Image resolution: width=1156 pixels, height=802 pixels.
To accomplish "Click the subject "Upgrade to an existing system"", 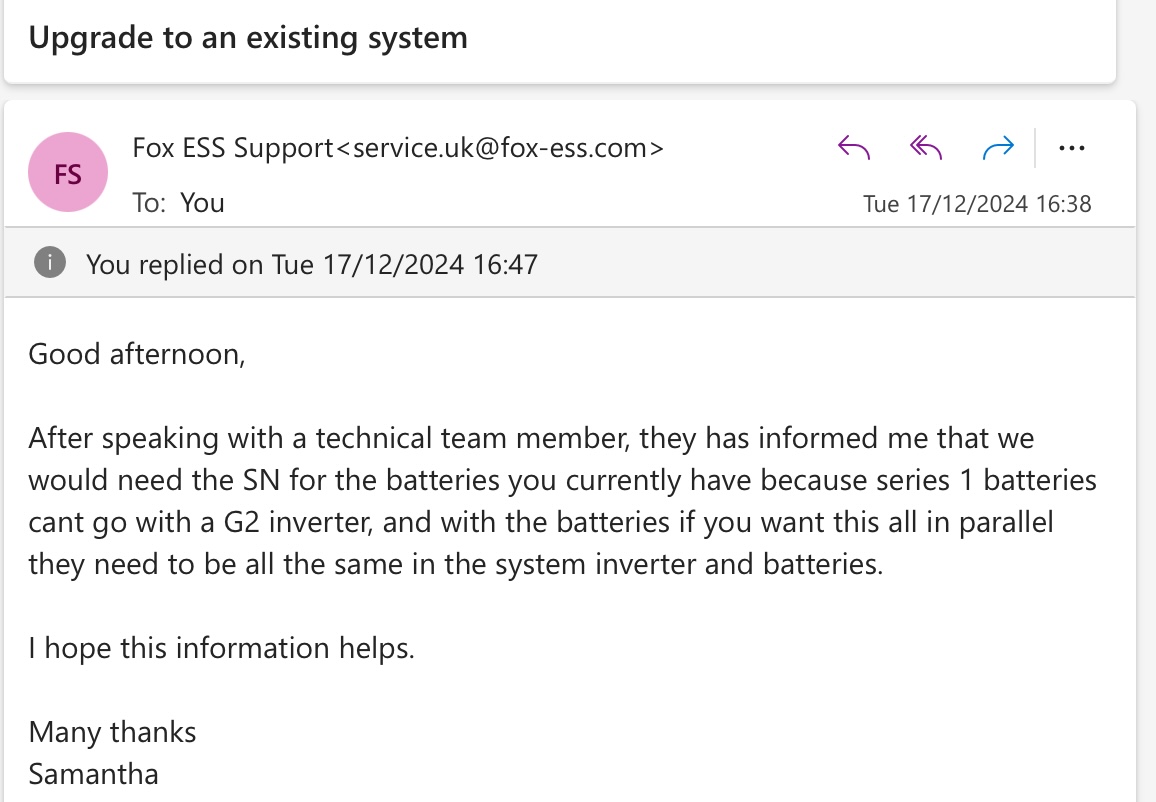I will (248, 38).
